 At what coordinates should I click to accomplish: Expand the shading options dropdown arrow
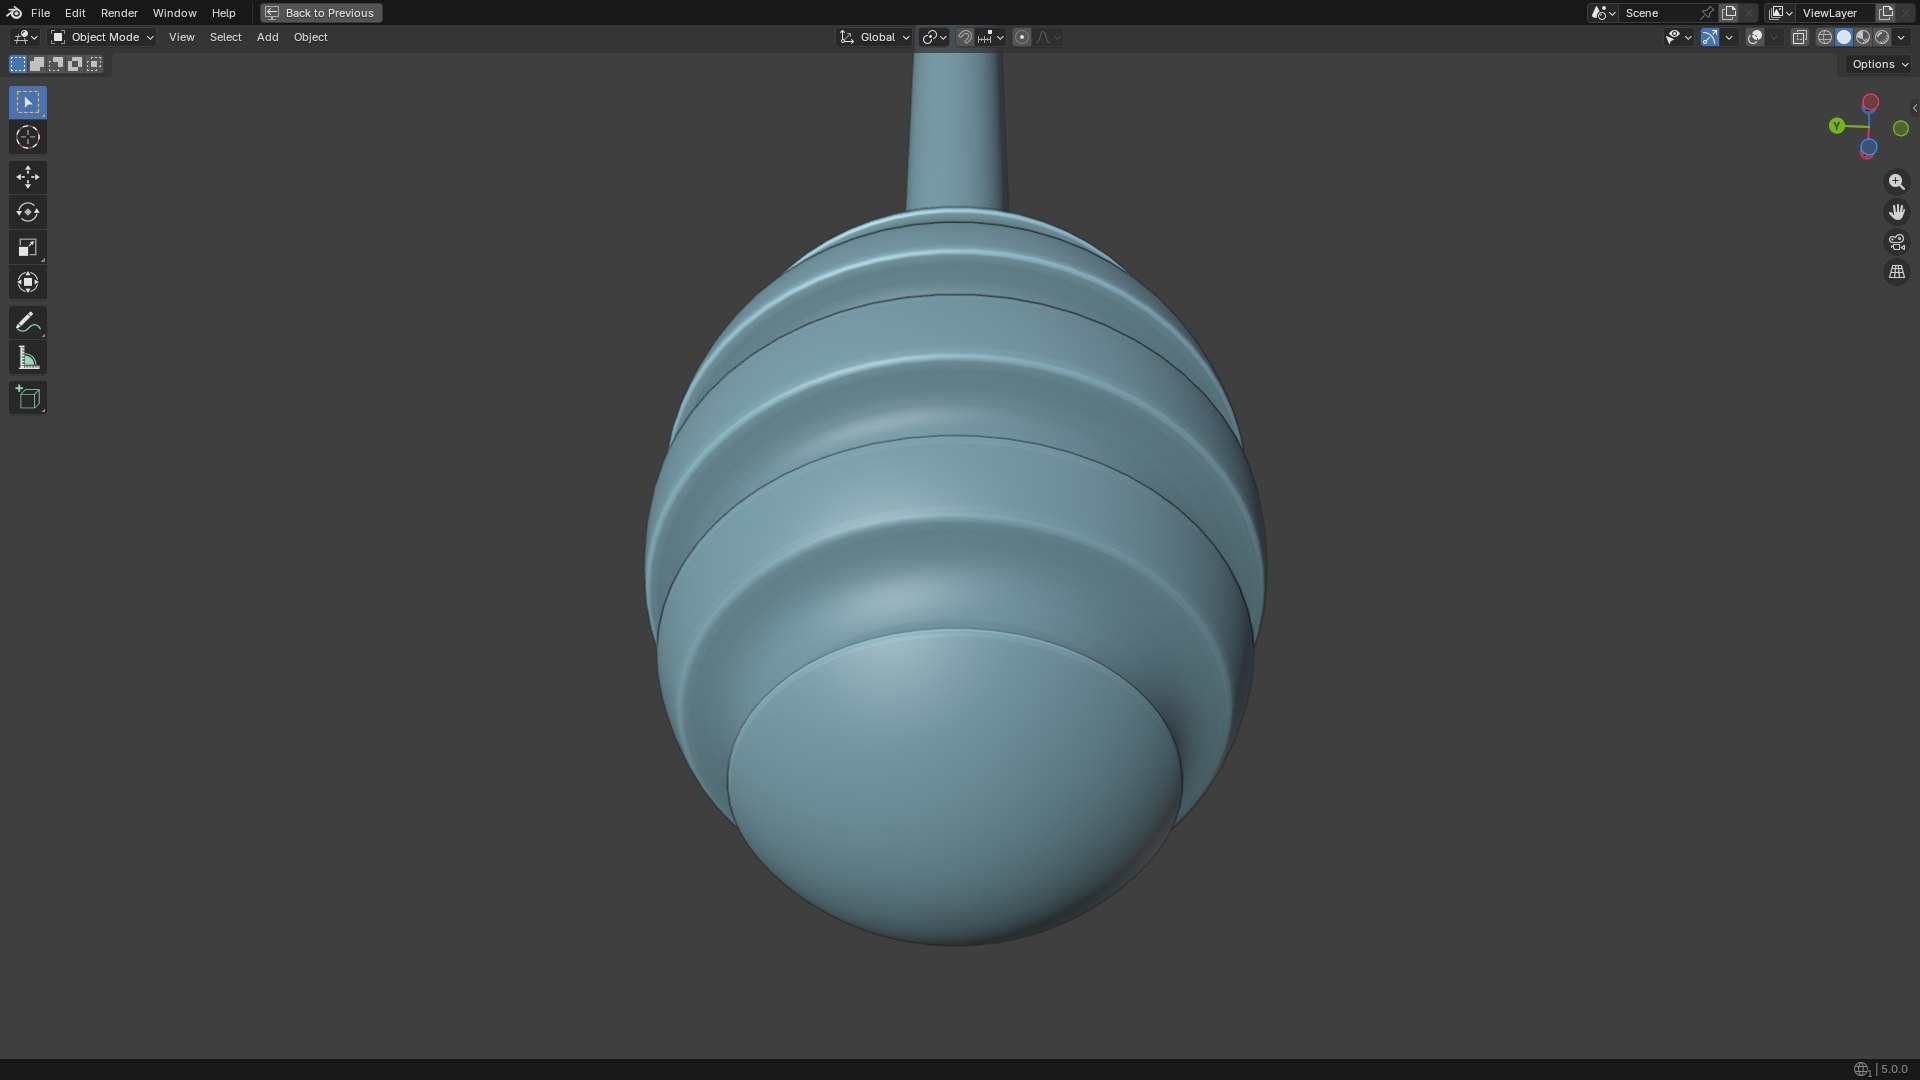[1901, 37]
